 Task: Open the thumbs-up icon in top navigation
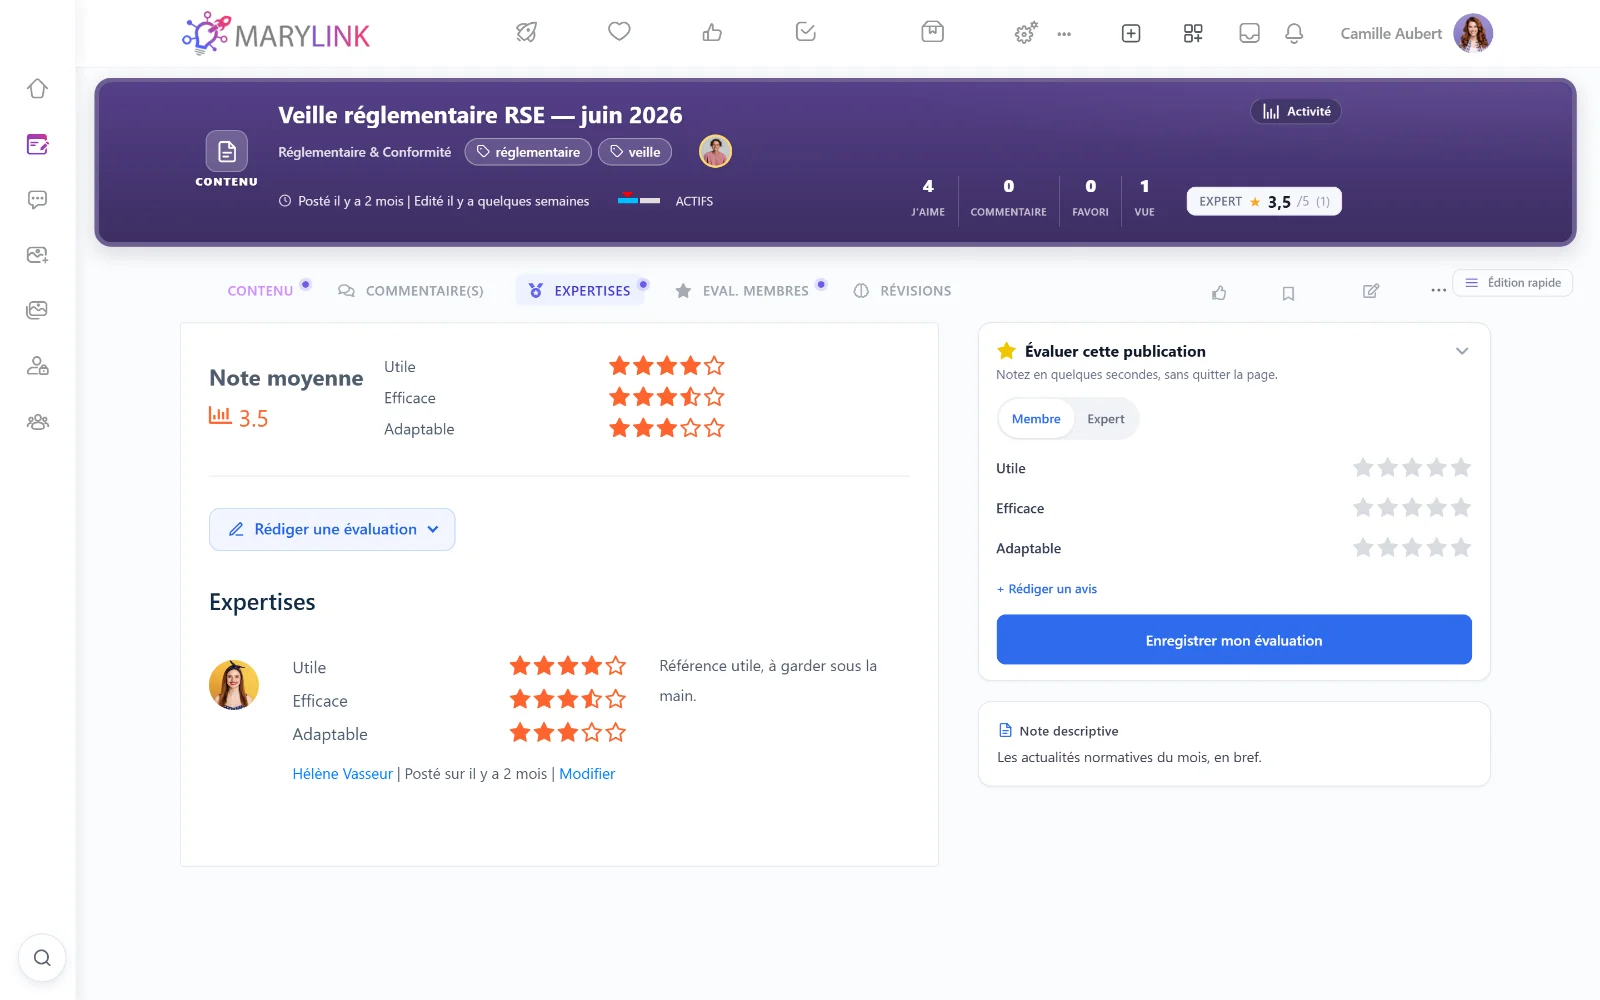point(712,33)
